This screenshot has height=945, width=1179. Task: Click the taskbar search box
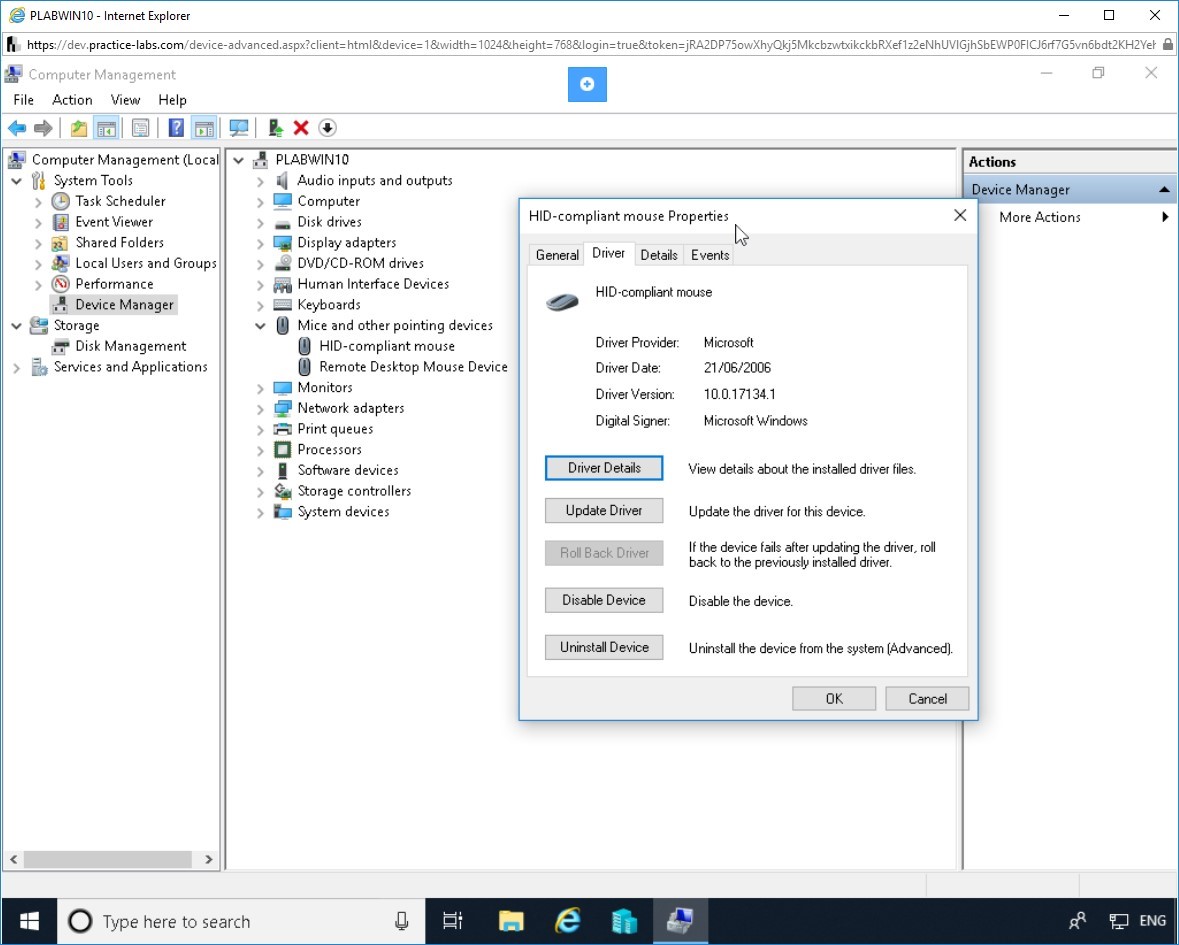(x=241, y=921)
